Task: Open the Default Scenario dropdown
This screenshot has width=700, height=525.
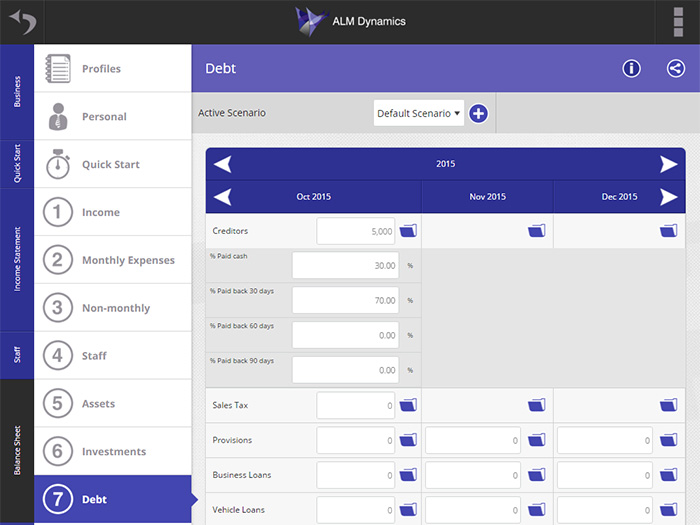Action: pos(418,113)
